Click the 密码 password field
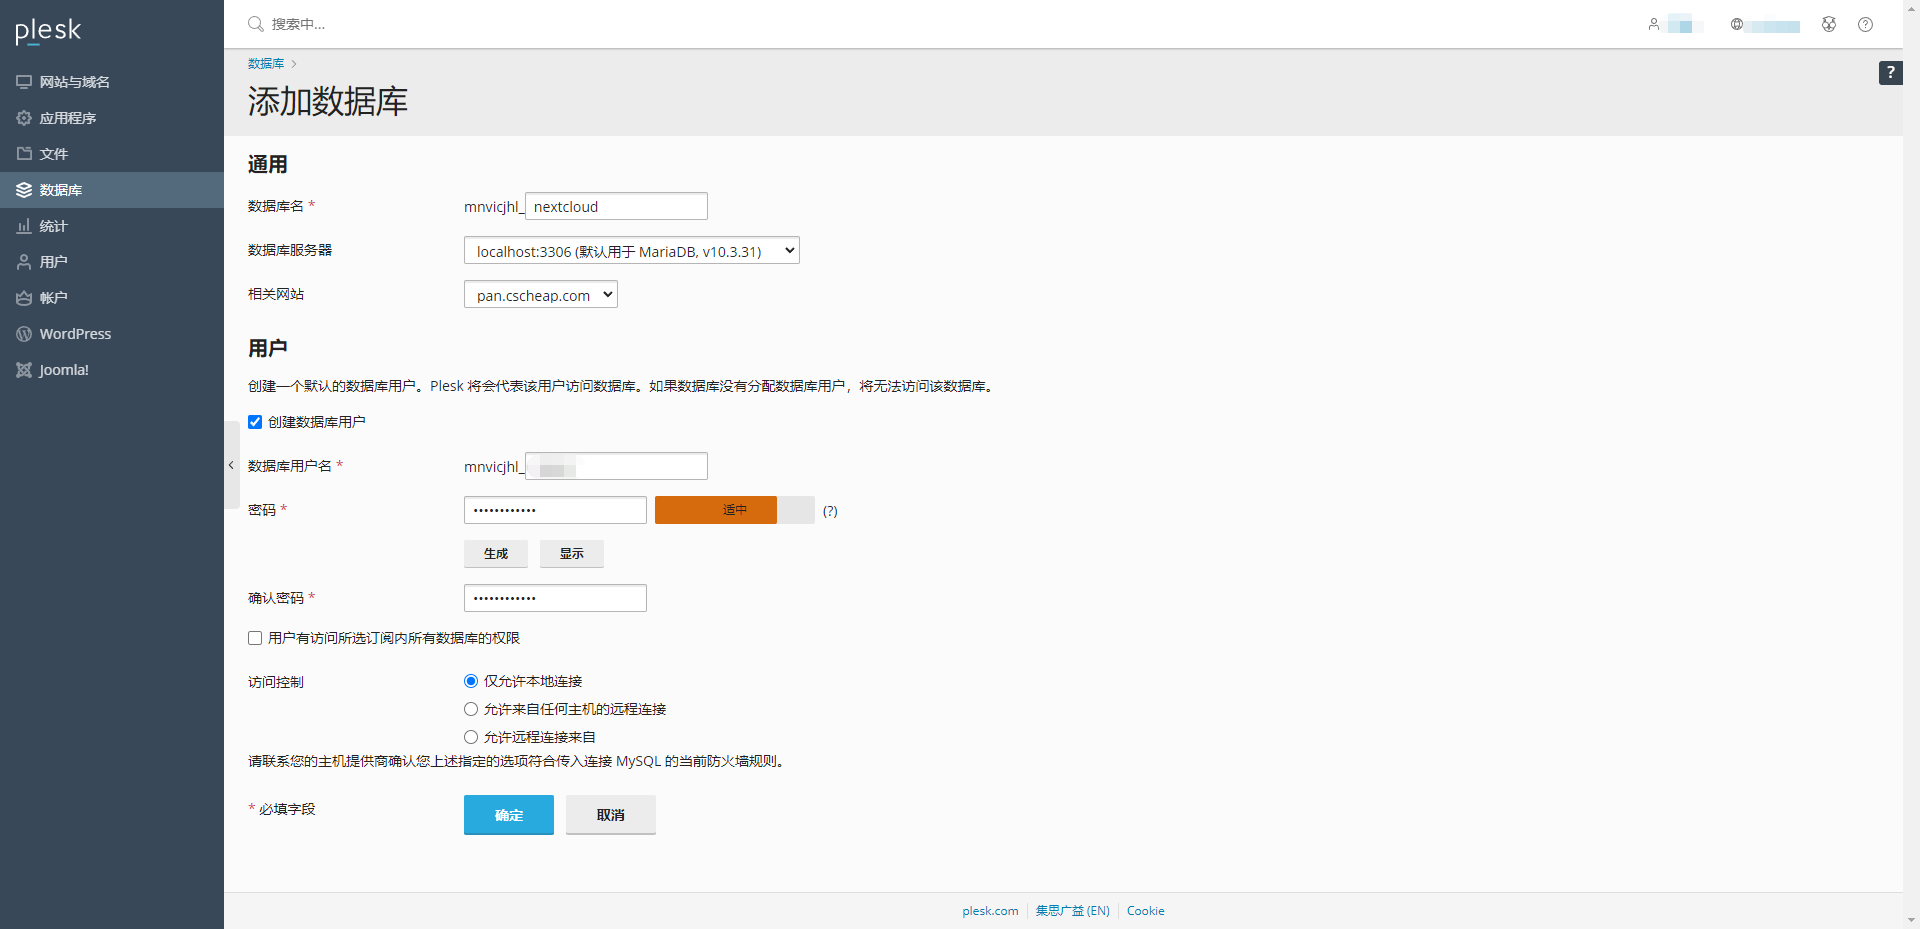The height and width of the screenshot is (929, 1920). coord(555,510)
